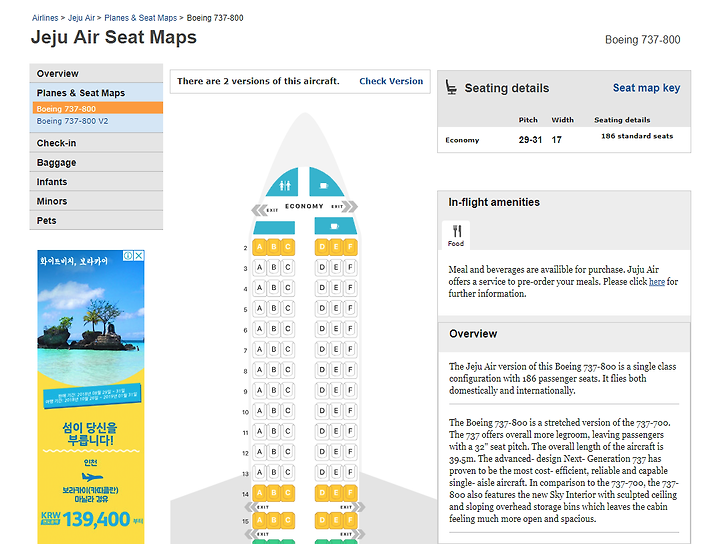Open the Baggage sidebar item
Image resolution: width=720 pixels, height=544 pixels.
coord(96,163)
